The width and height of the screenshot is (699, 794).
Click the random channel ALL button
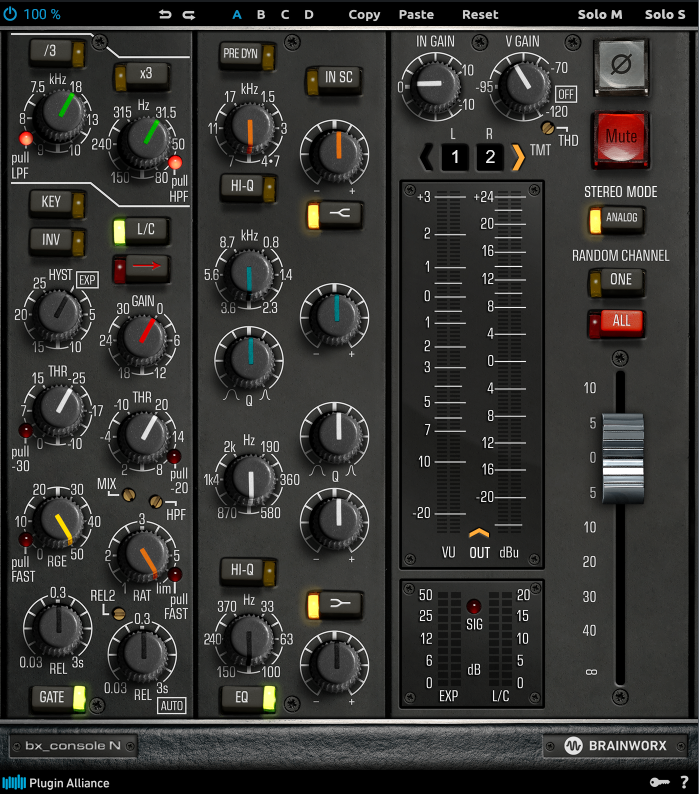click(x=616, y=324)
